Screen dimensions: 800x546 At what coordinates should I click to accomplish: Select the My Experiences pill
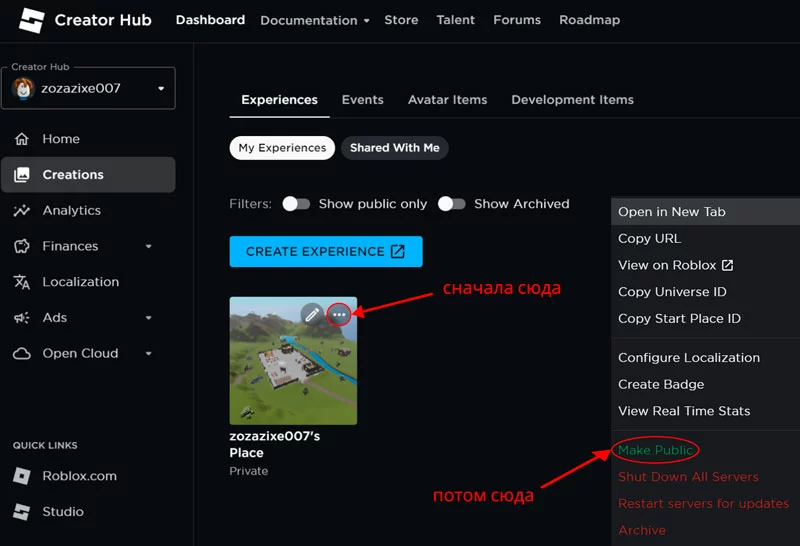pyautogui.click(x=282, y=147)
